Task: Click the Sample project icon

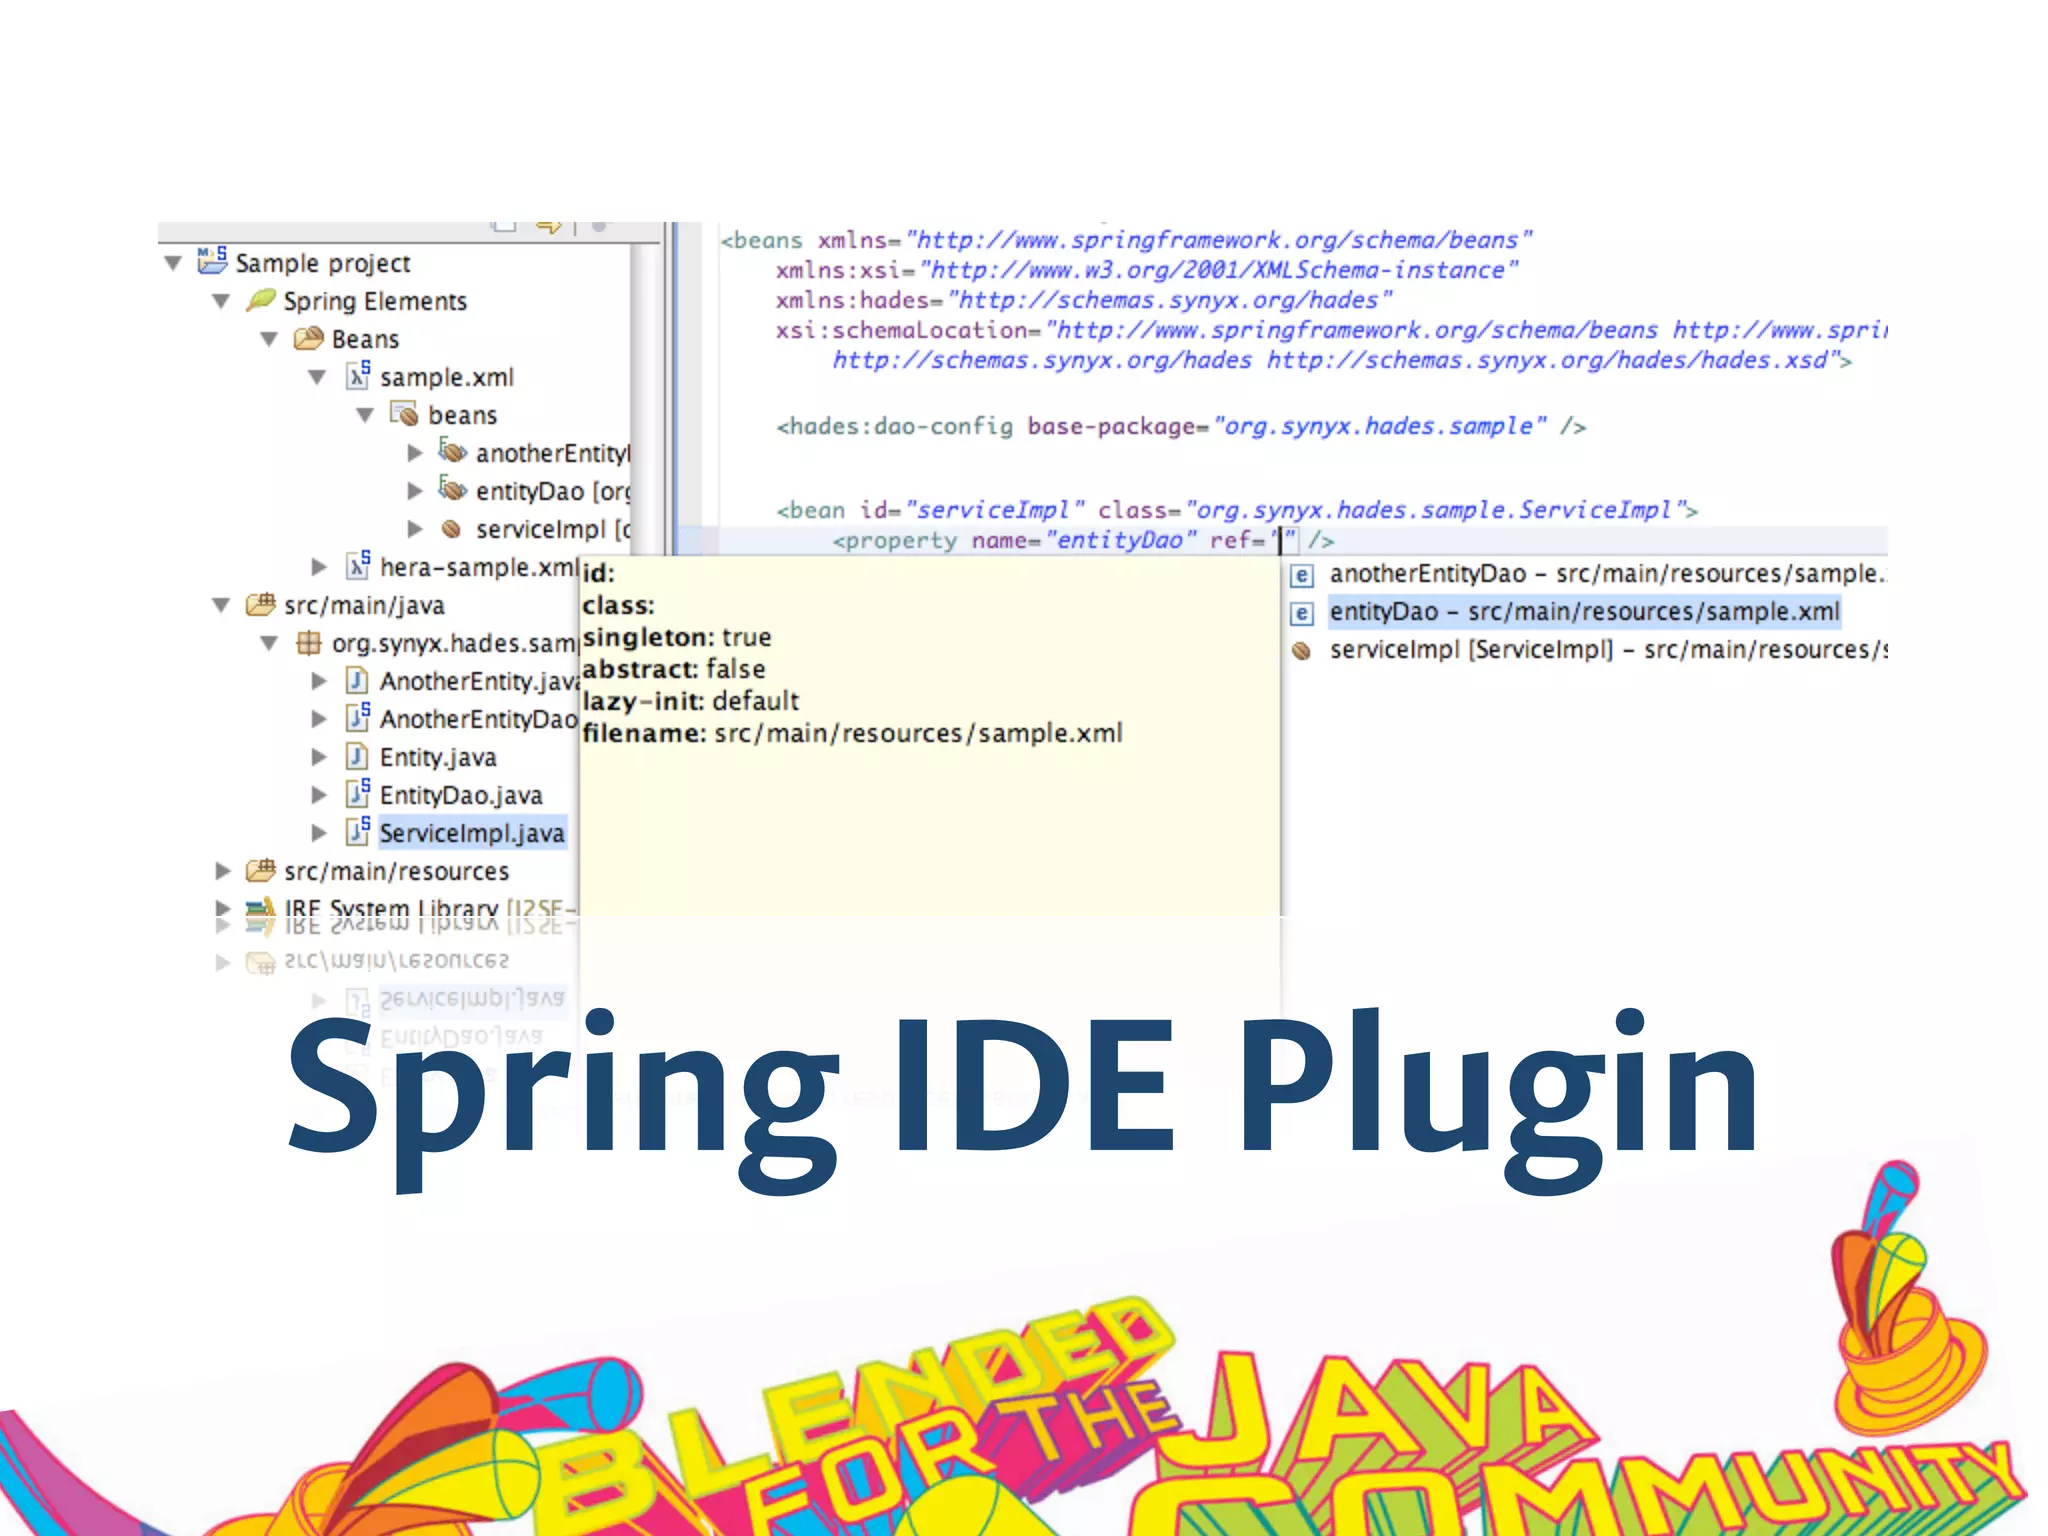Action: point(212,261)
